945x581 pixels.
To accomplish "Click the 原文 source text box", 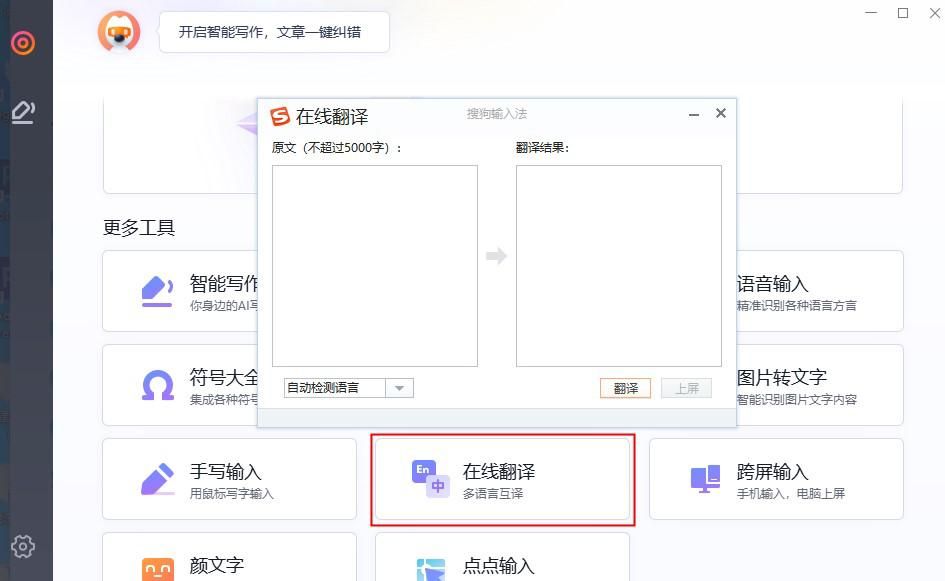I will tap(375, 266).
